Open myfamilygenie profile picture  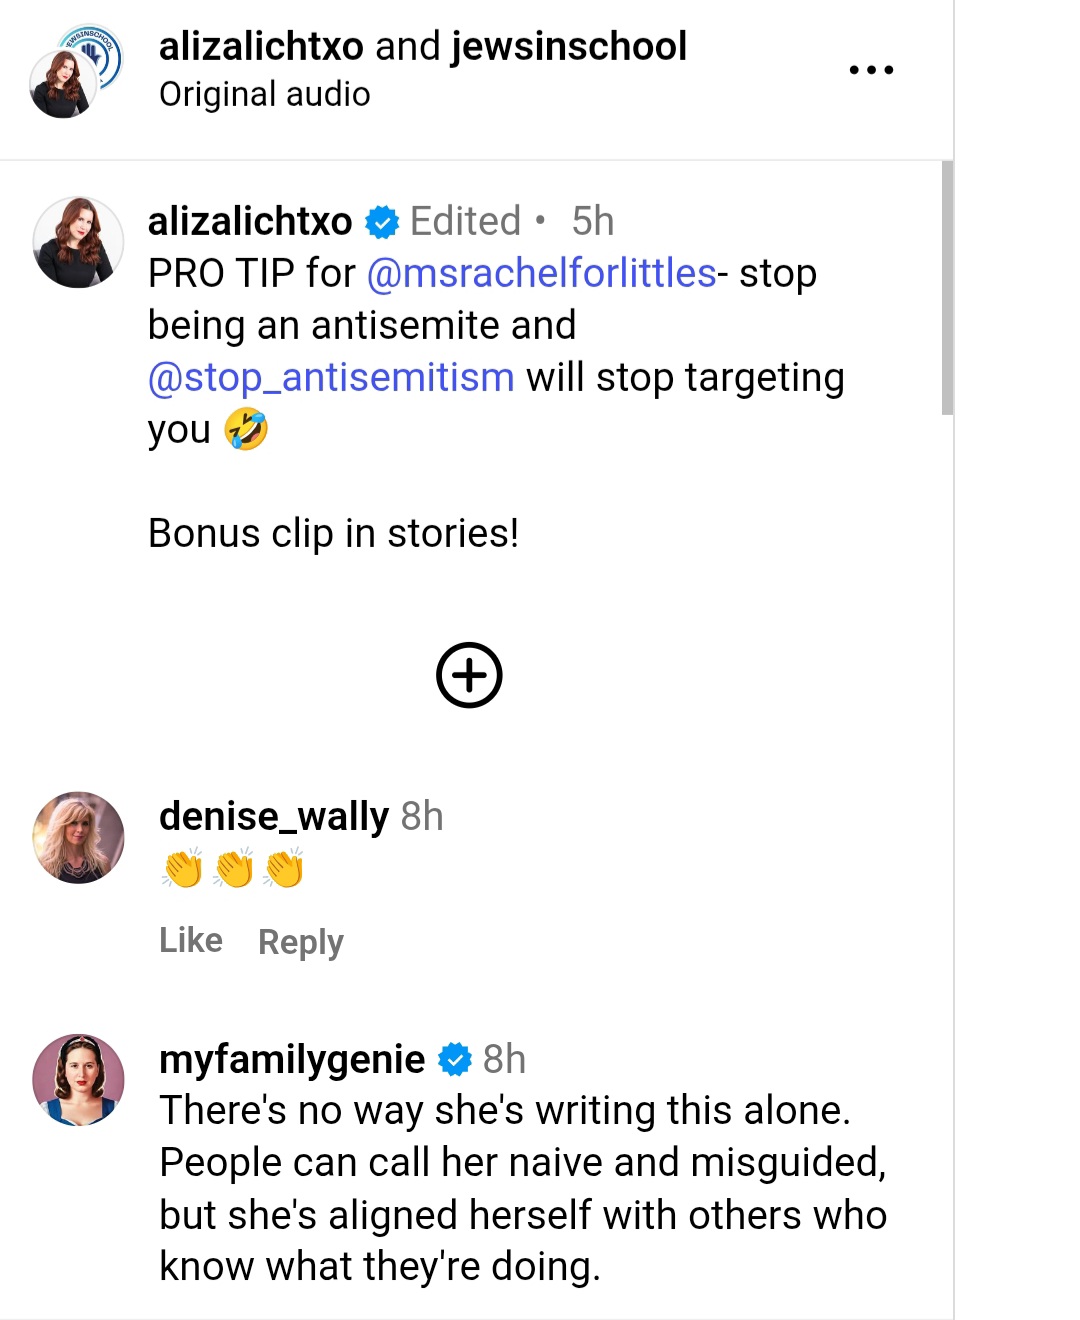click(x=78, y=1080)
